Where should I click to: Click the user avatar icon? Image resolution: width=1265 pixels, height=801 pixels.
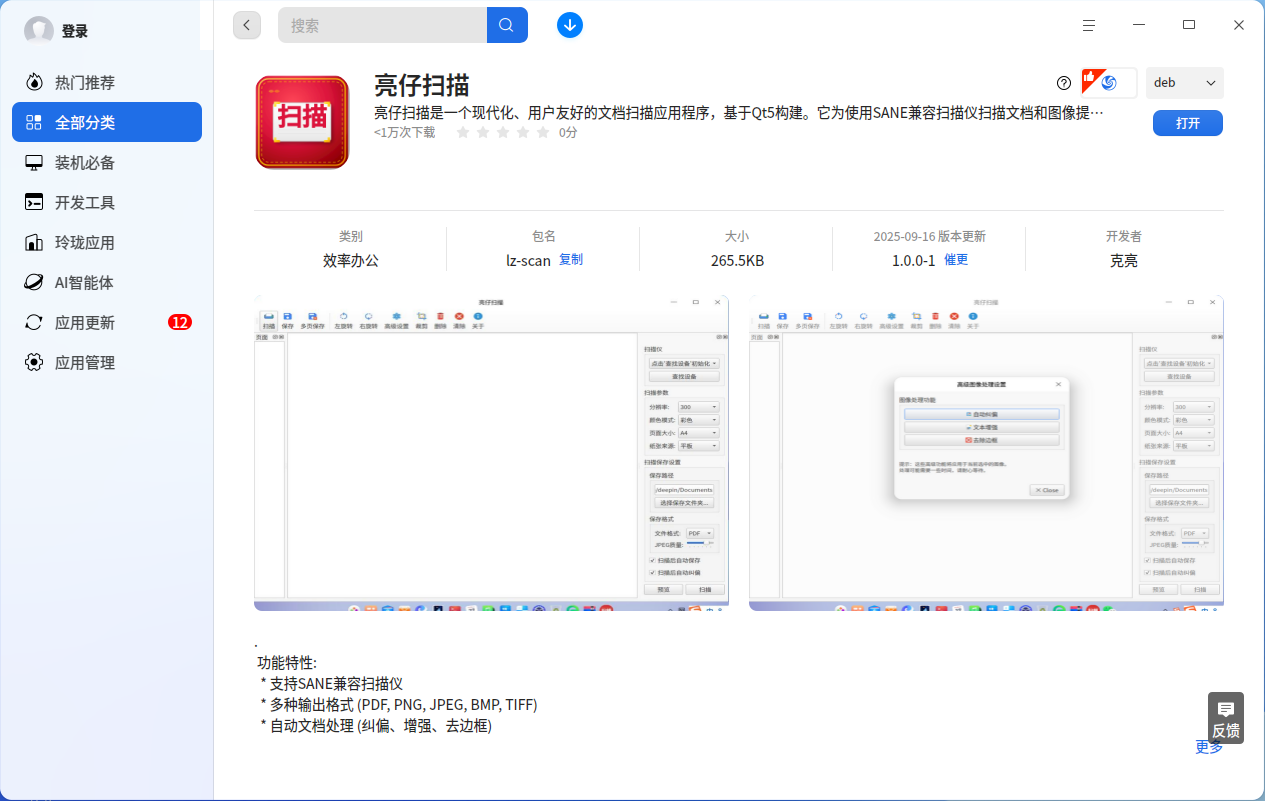39,31
